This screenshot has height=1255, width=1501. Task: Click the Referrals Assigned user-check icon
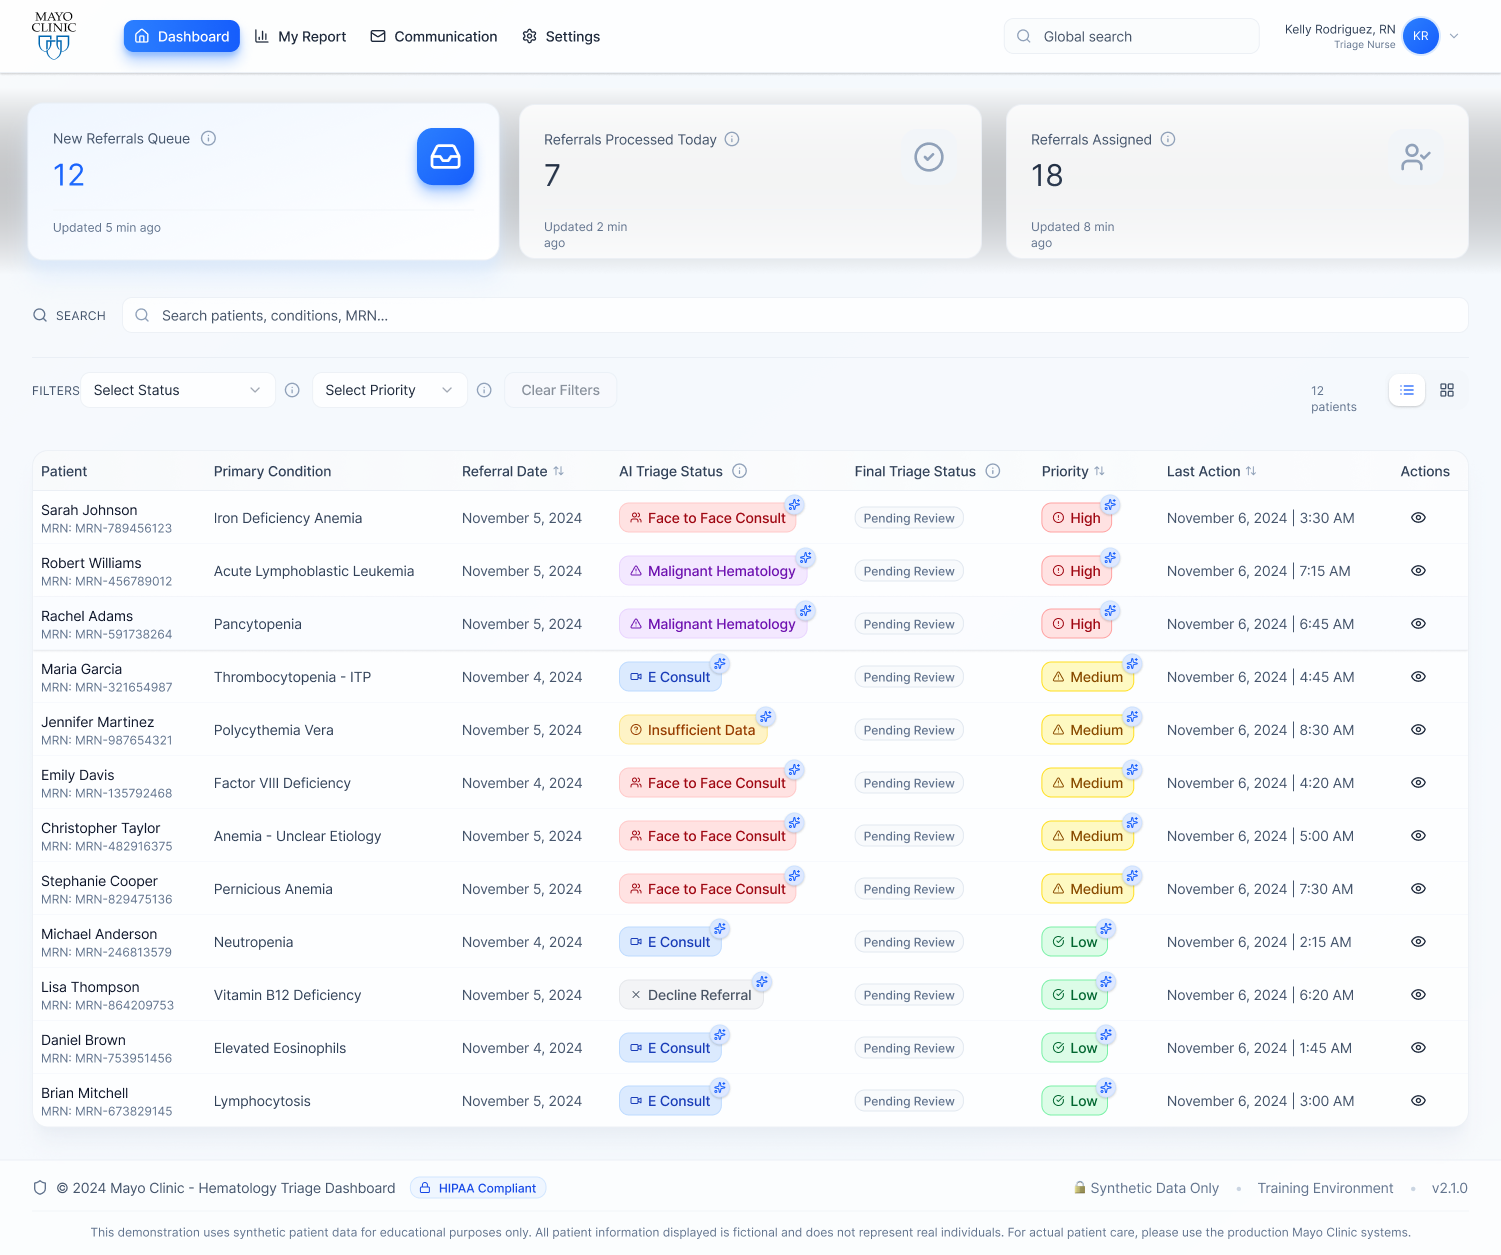pos(1415,157)
